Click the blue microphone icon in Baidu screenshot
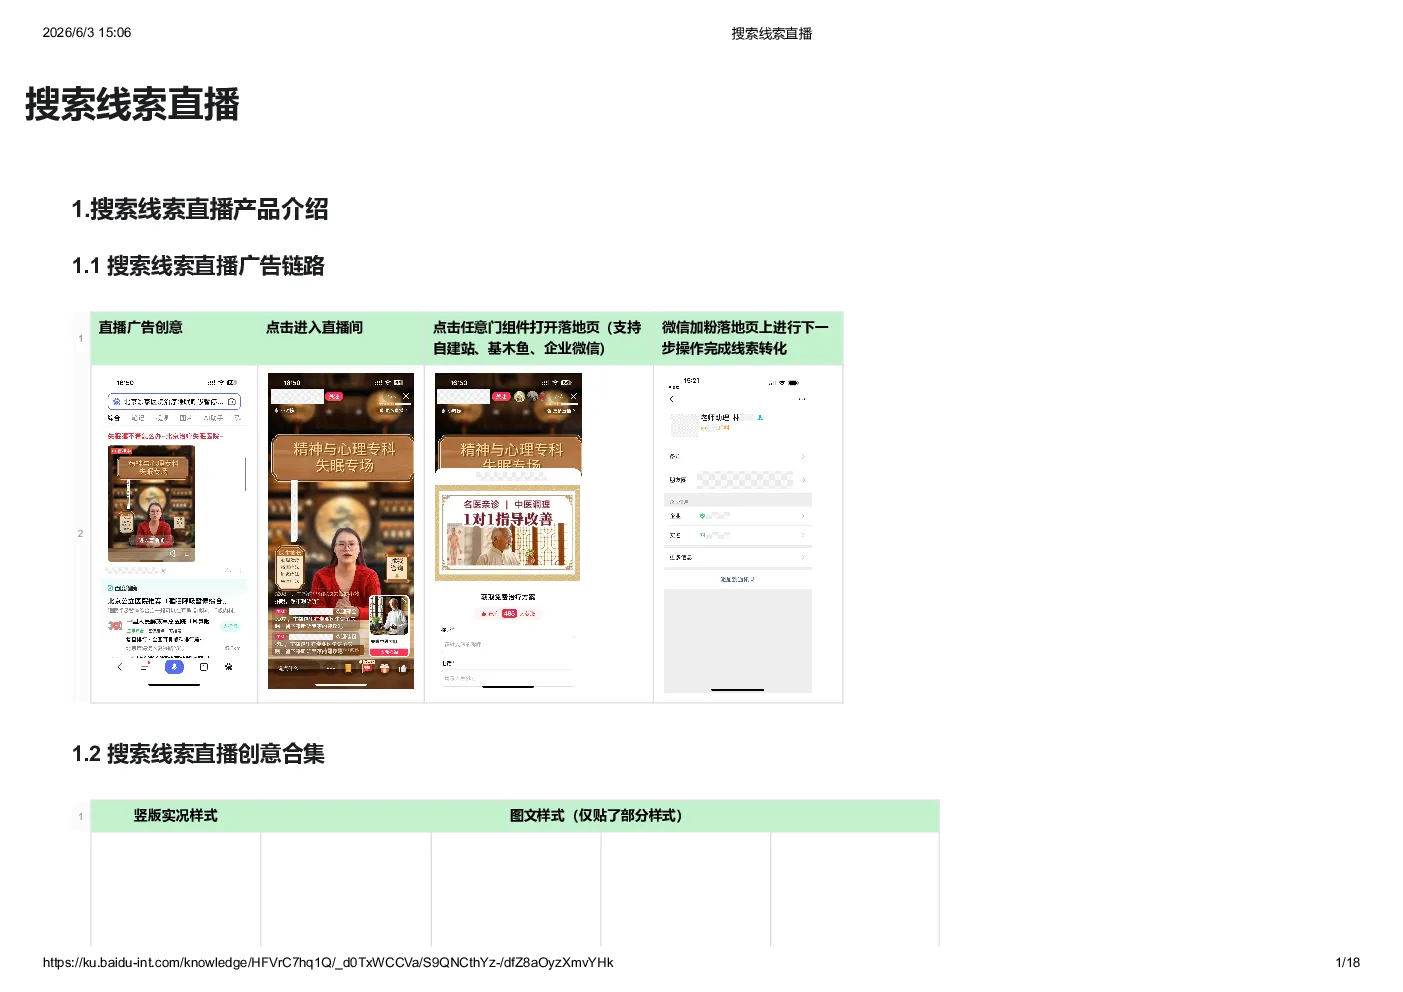Screen dimensions: 1403x992 (174, 667)
